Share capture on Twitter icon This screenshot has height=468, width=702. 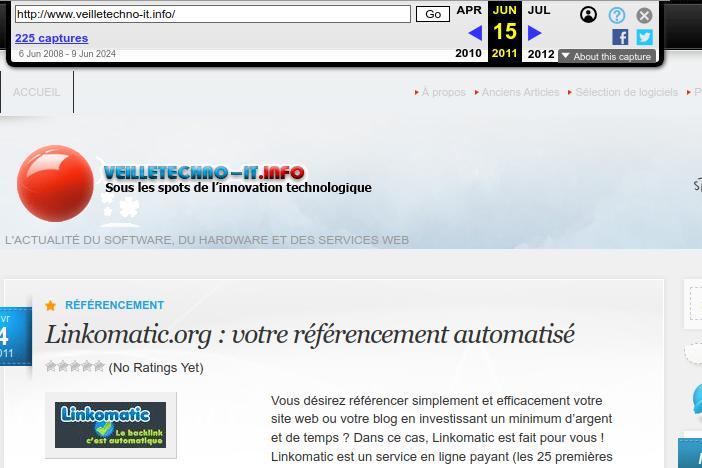coord(644,37)
